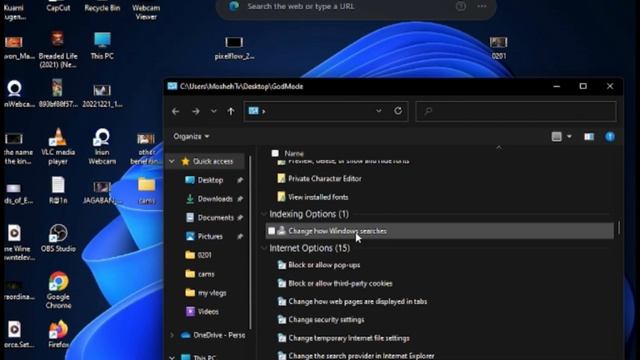Select the pixelflow desktop file

(x=234, y=48)
